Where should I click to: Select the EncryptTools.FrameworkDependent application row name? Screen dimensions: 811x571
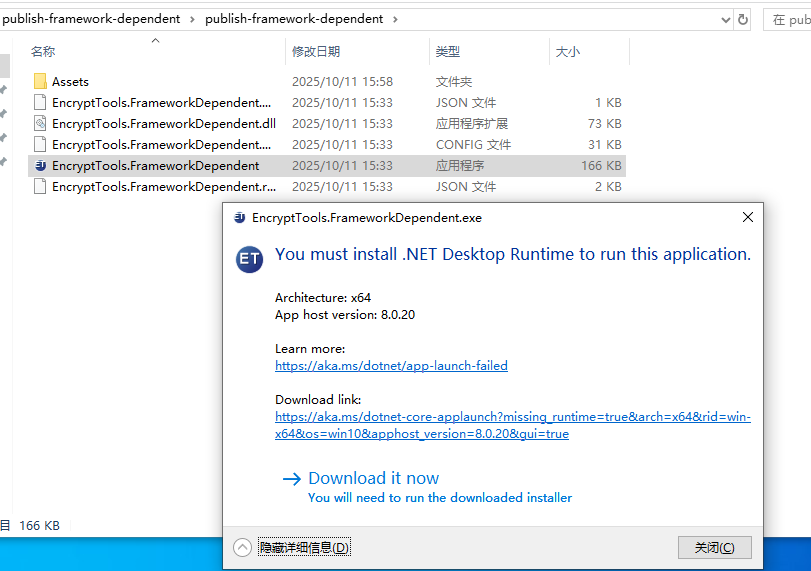156,166
